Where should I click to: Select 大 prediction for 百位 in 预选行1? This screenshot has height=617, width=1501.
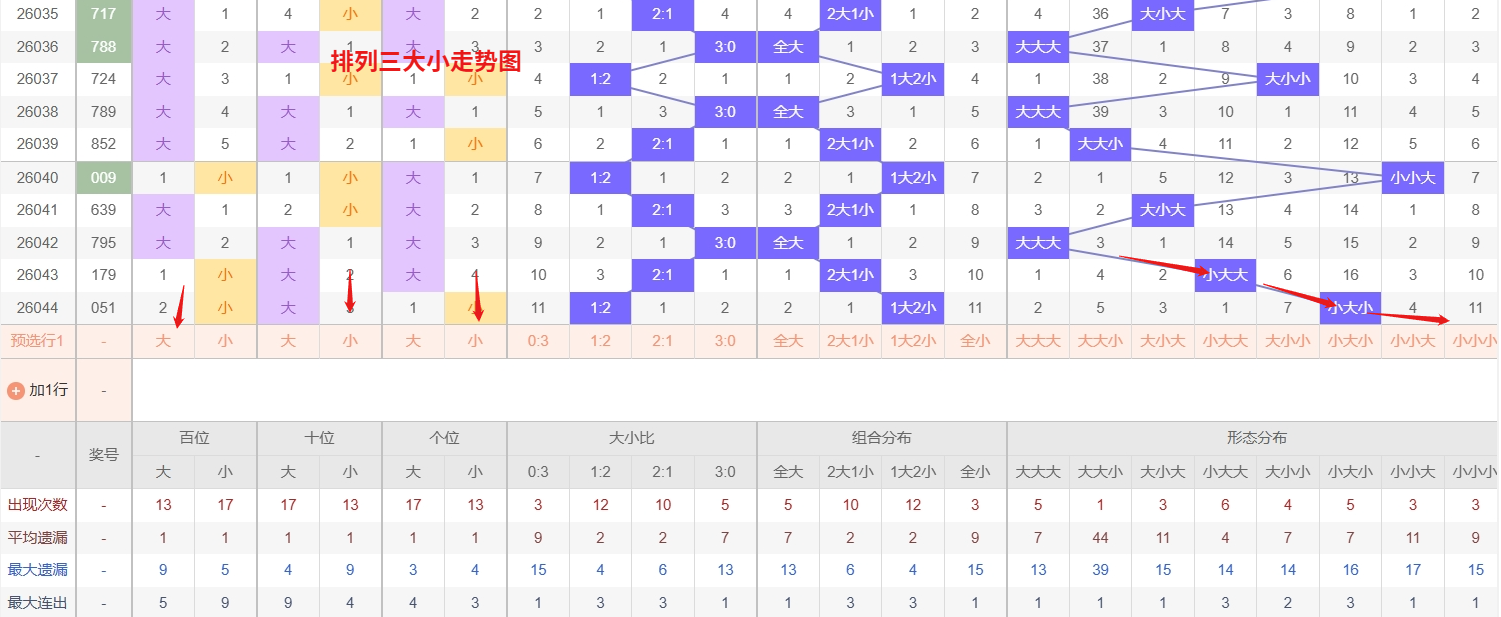pyautogui.click(x=163, y=340)
